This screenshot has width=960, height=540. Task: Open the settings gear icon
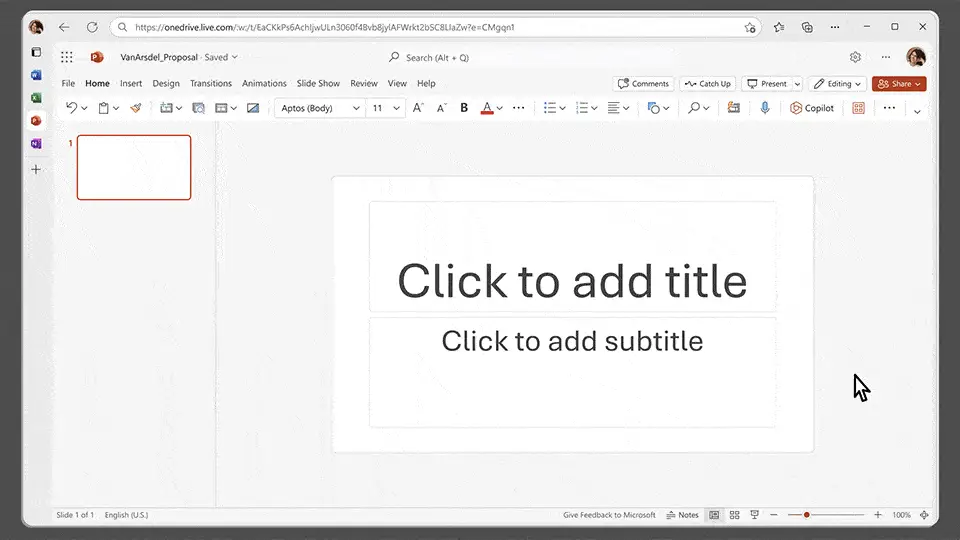click(x=855, y=57)
